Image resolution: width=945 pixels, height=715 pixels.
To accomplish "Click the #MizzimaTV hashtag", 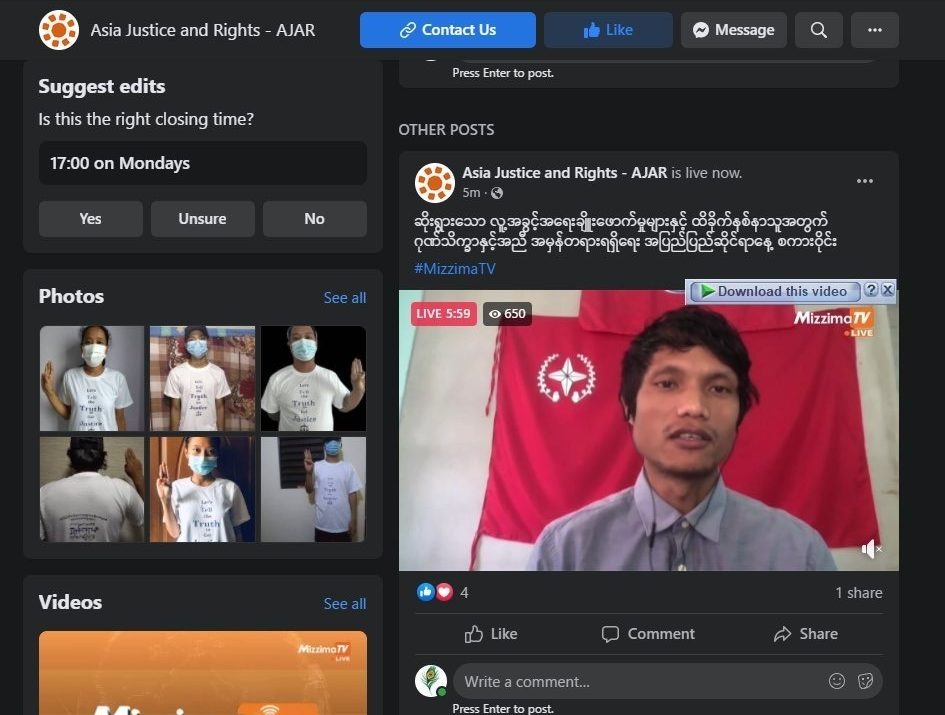I will 455,269.
